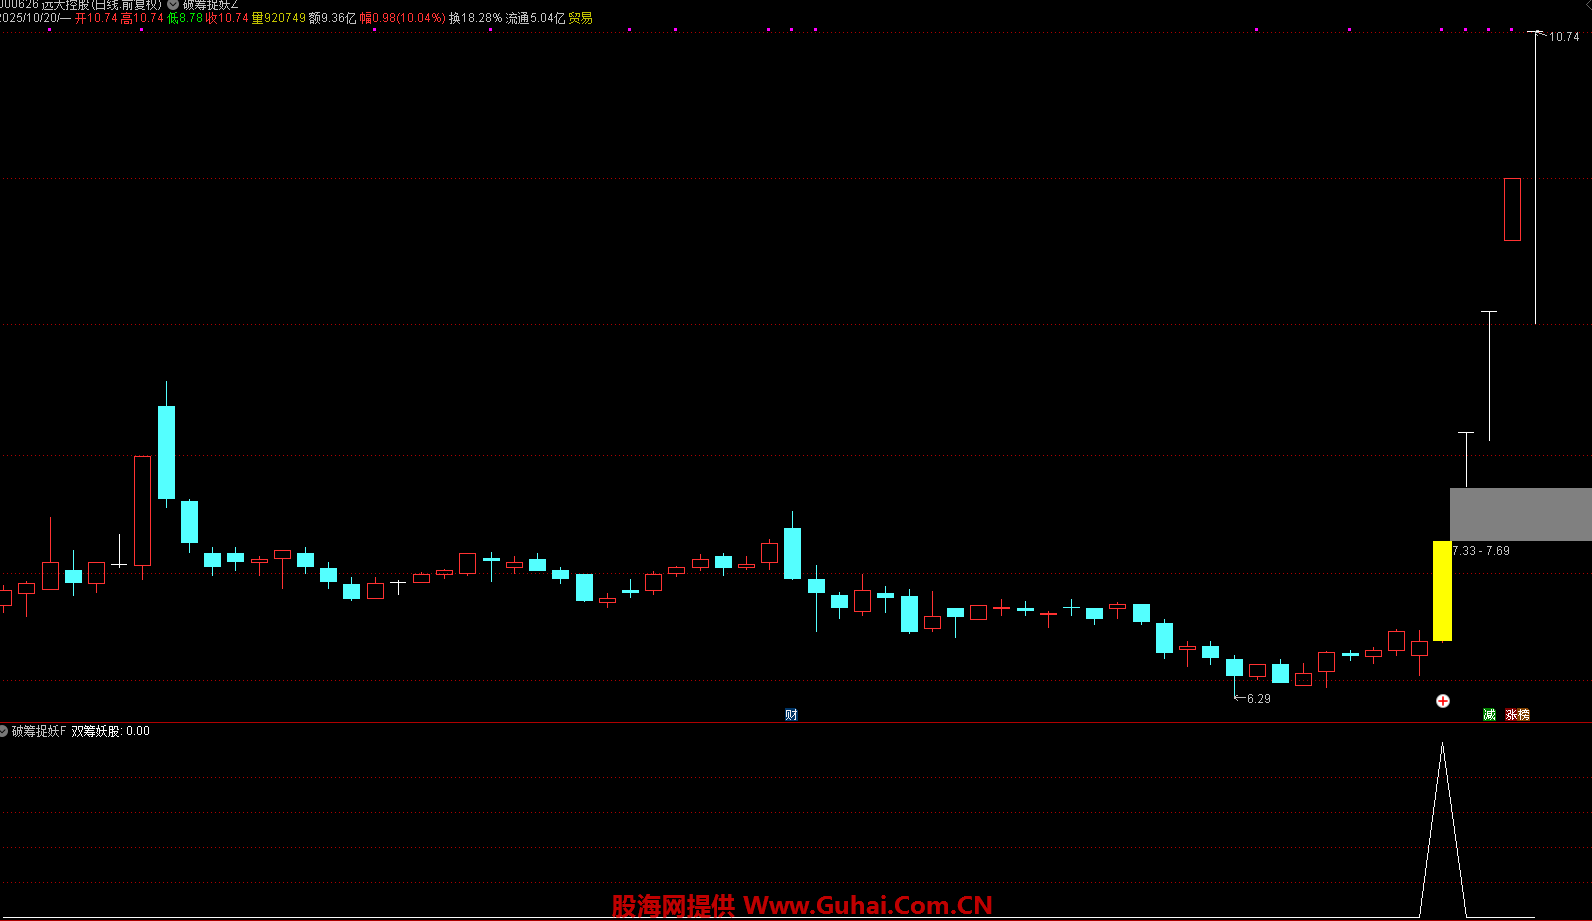Click the 7.33 - 7.69 gap price label
Screen dimensions: 1592x921
pos(1481,551)
